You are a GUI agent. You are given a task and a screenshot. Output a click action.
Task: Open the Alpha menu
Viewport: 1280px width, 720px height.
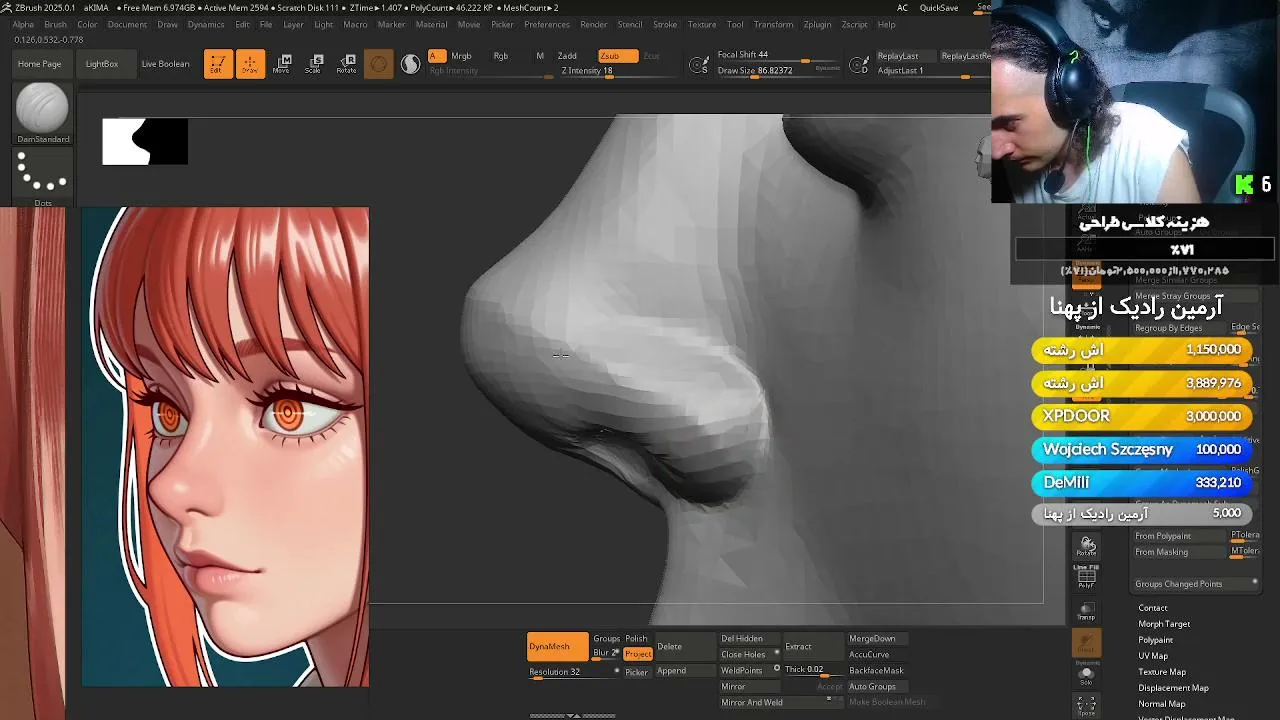point(22,24)
